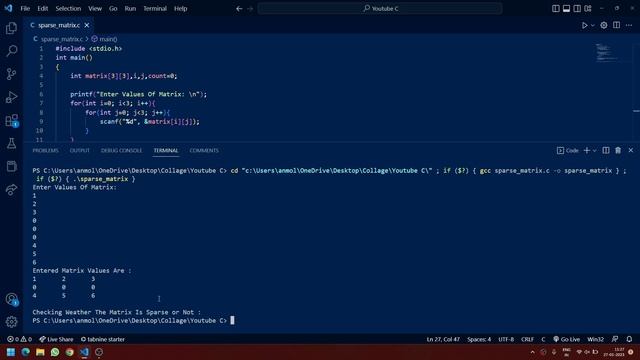The image size is (640, 360).
Task: Change the UTF-8 encoding
Action: [506, 339]
